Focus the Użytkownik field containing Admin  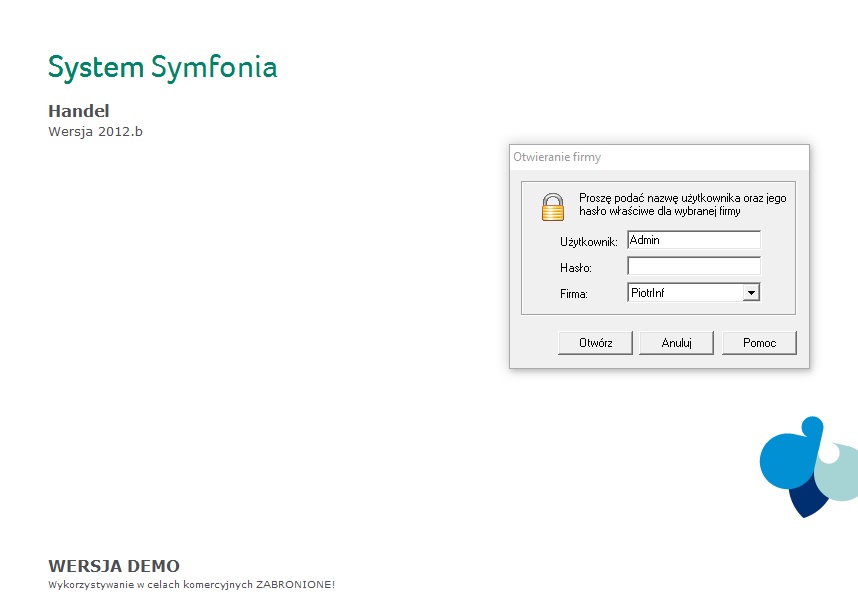694,240
